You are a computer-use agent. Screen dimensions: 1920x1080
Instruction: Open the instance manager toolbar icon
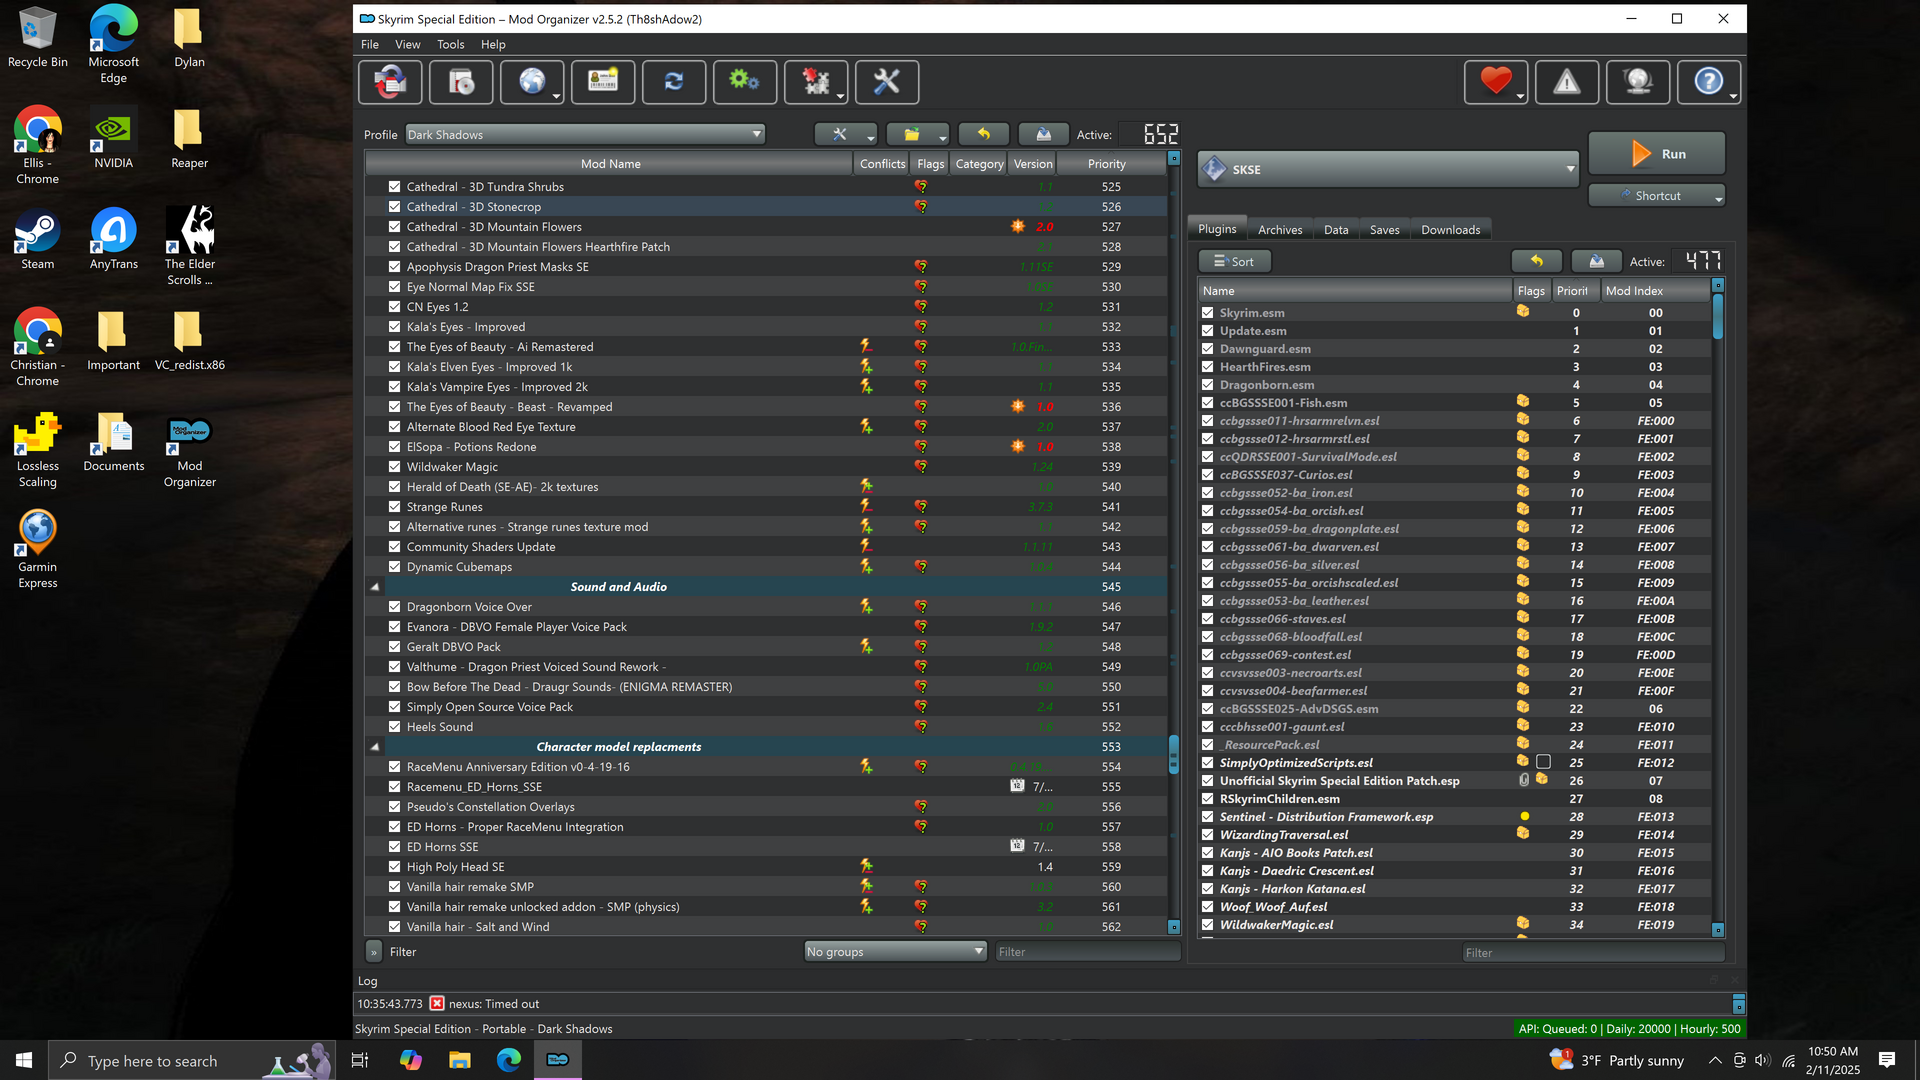390,82
